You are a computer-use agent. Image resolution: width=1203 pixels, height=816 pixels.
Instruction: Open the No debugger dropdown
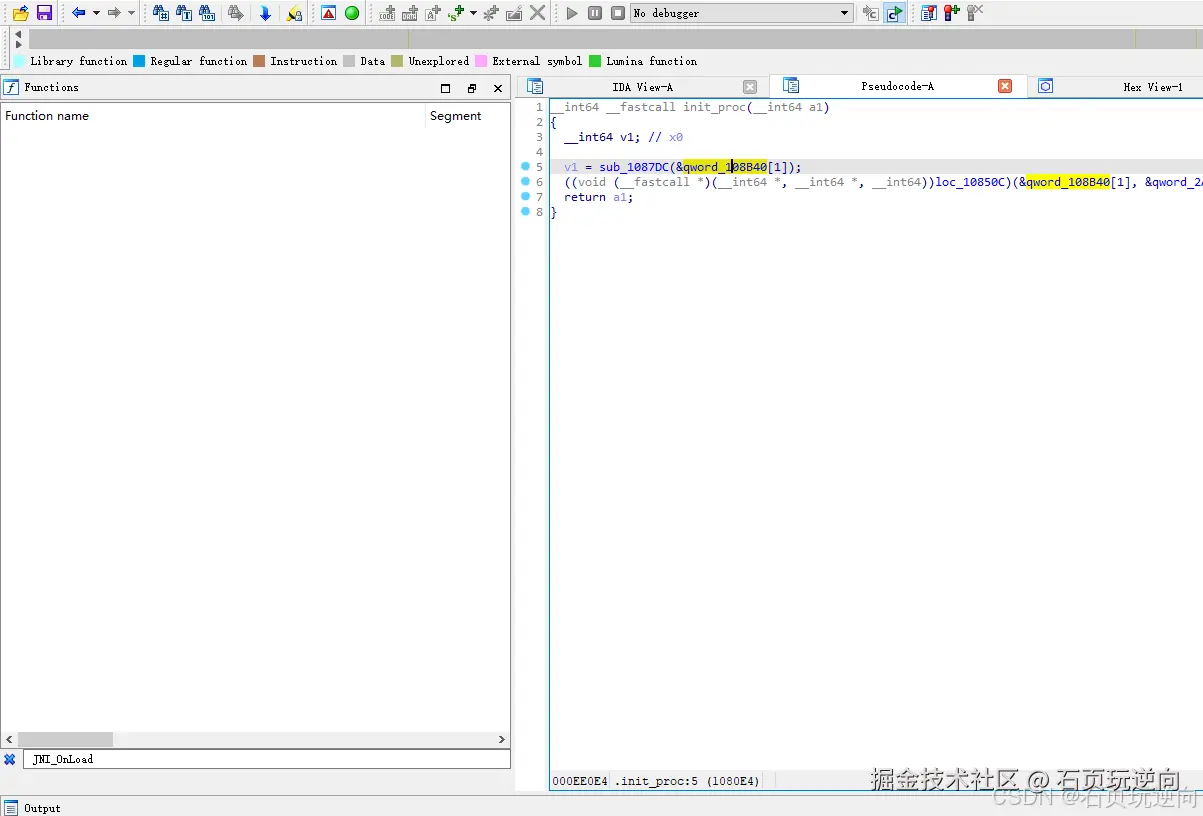[742, 13]
